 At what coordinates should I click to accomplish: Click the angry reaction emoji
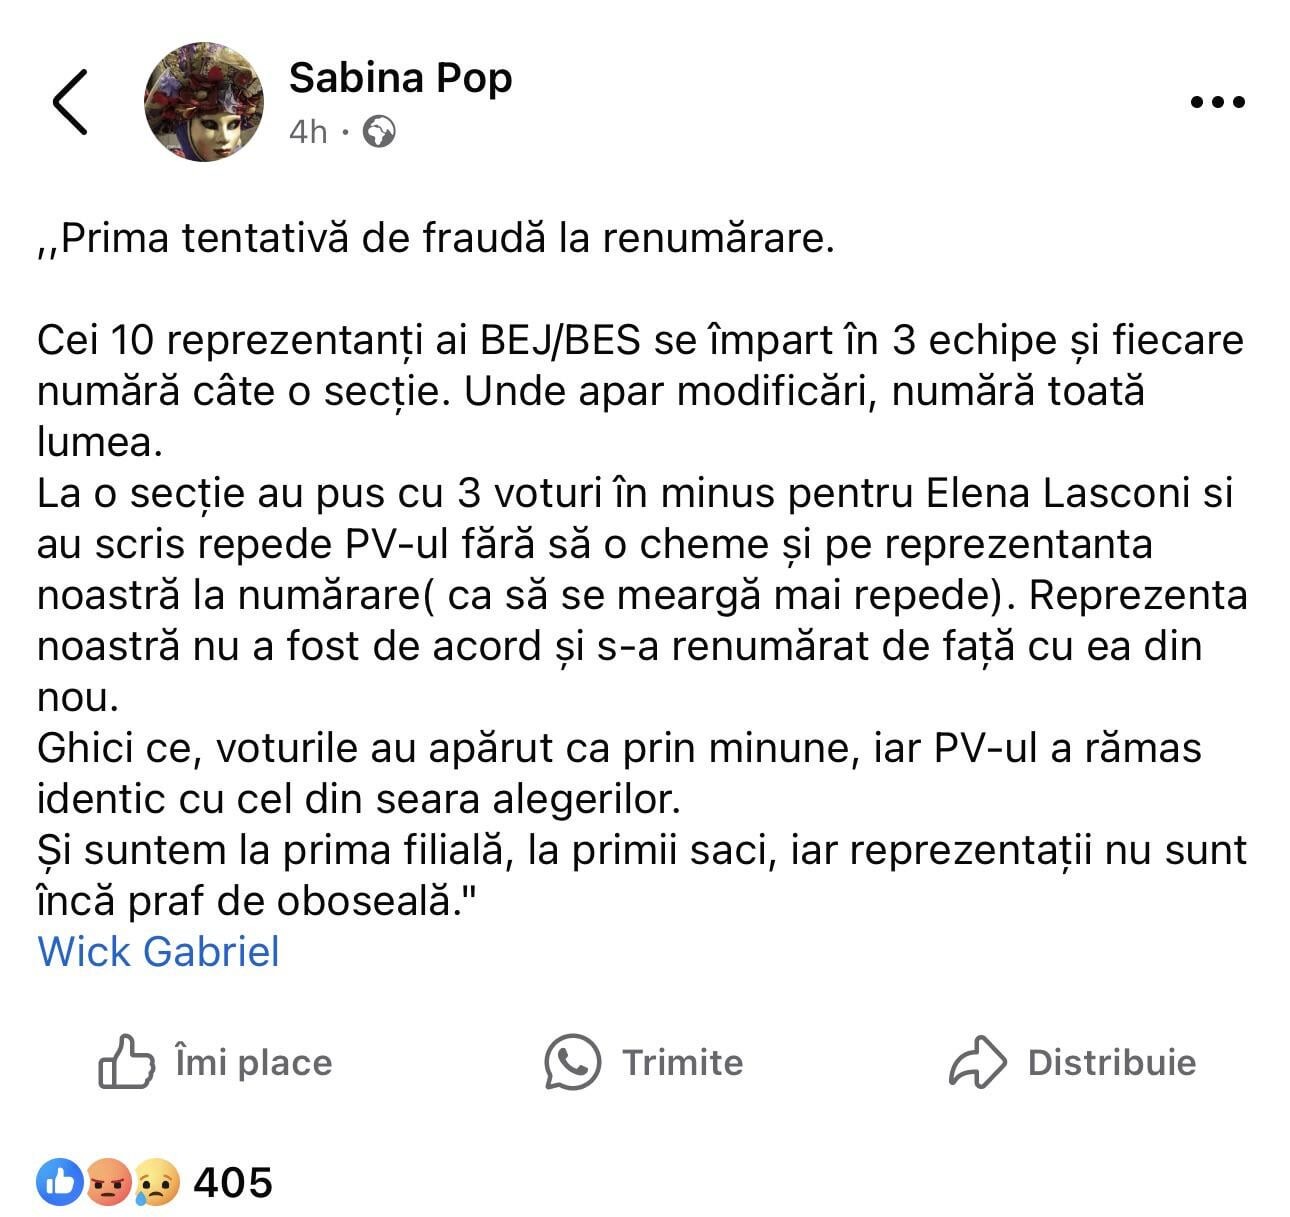point(109,1182)
